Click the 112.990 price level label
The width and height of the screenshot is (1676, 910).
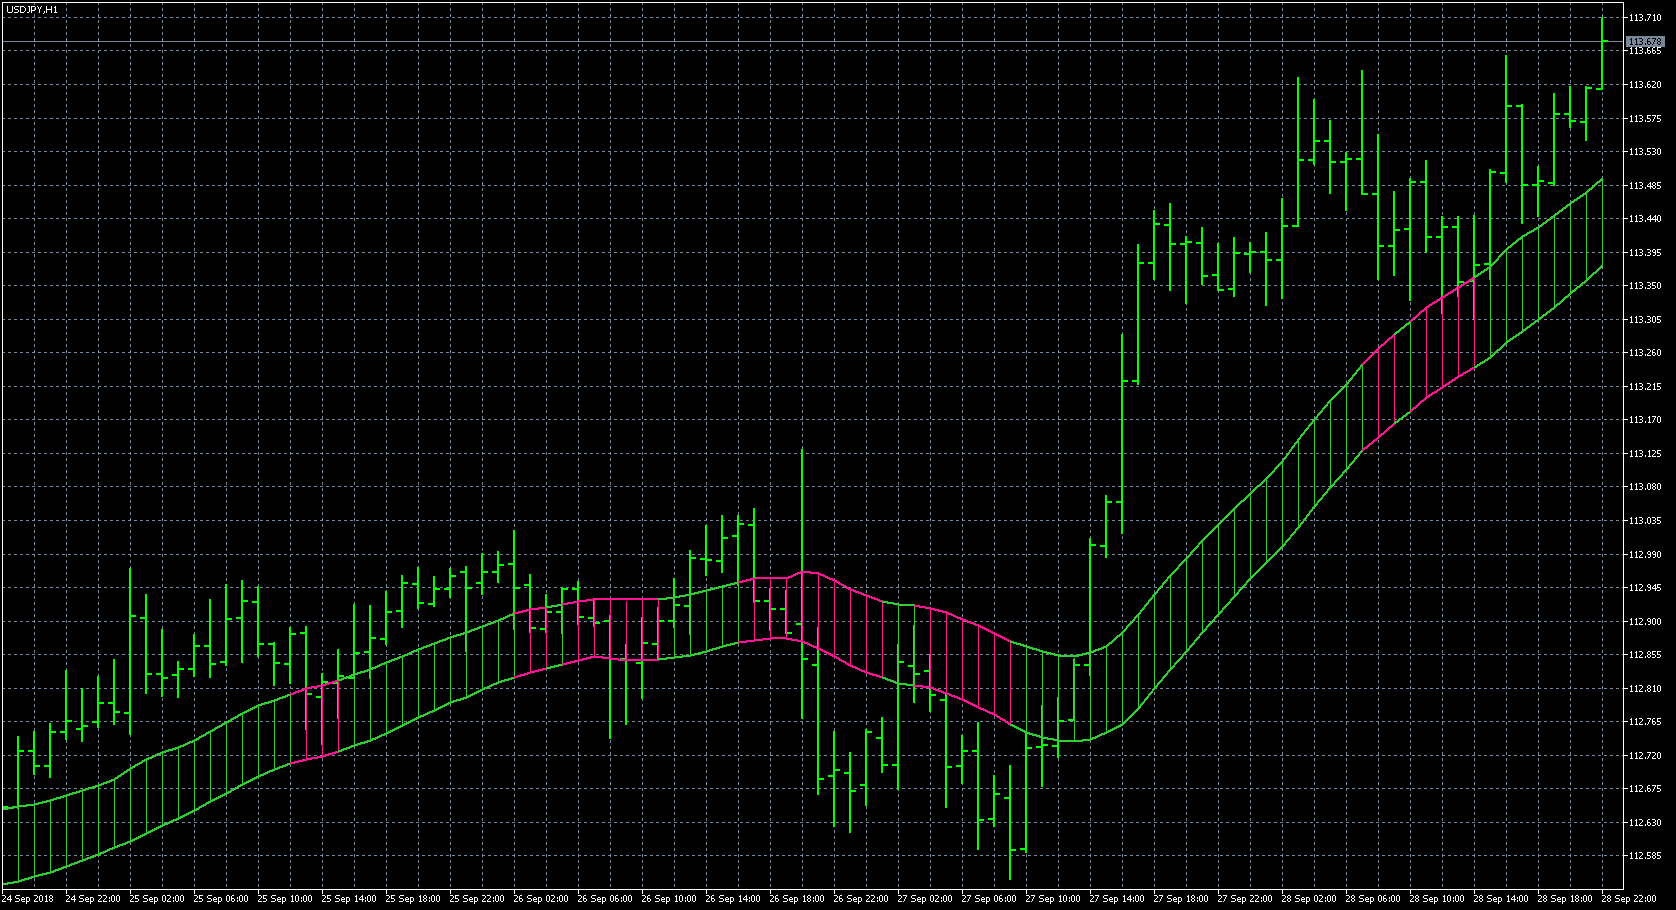click(1645, 554)
